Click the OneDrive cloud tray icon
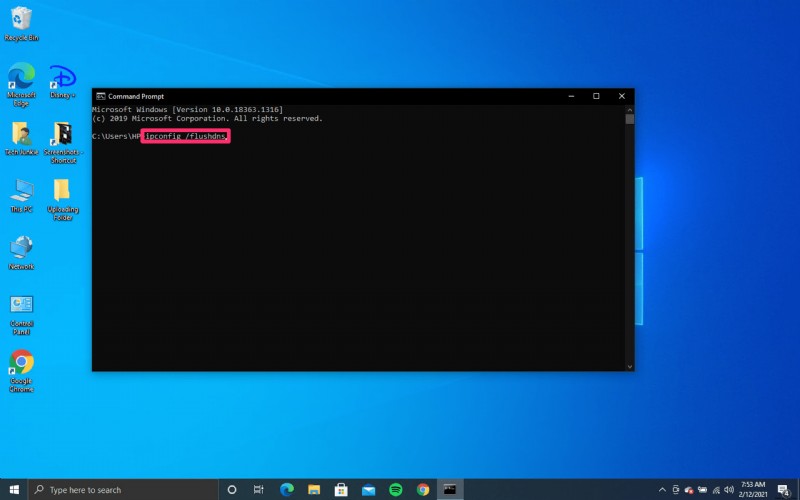800x500 pixels. pyautogui.click(x=689, y=490)
